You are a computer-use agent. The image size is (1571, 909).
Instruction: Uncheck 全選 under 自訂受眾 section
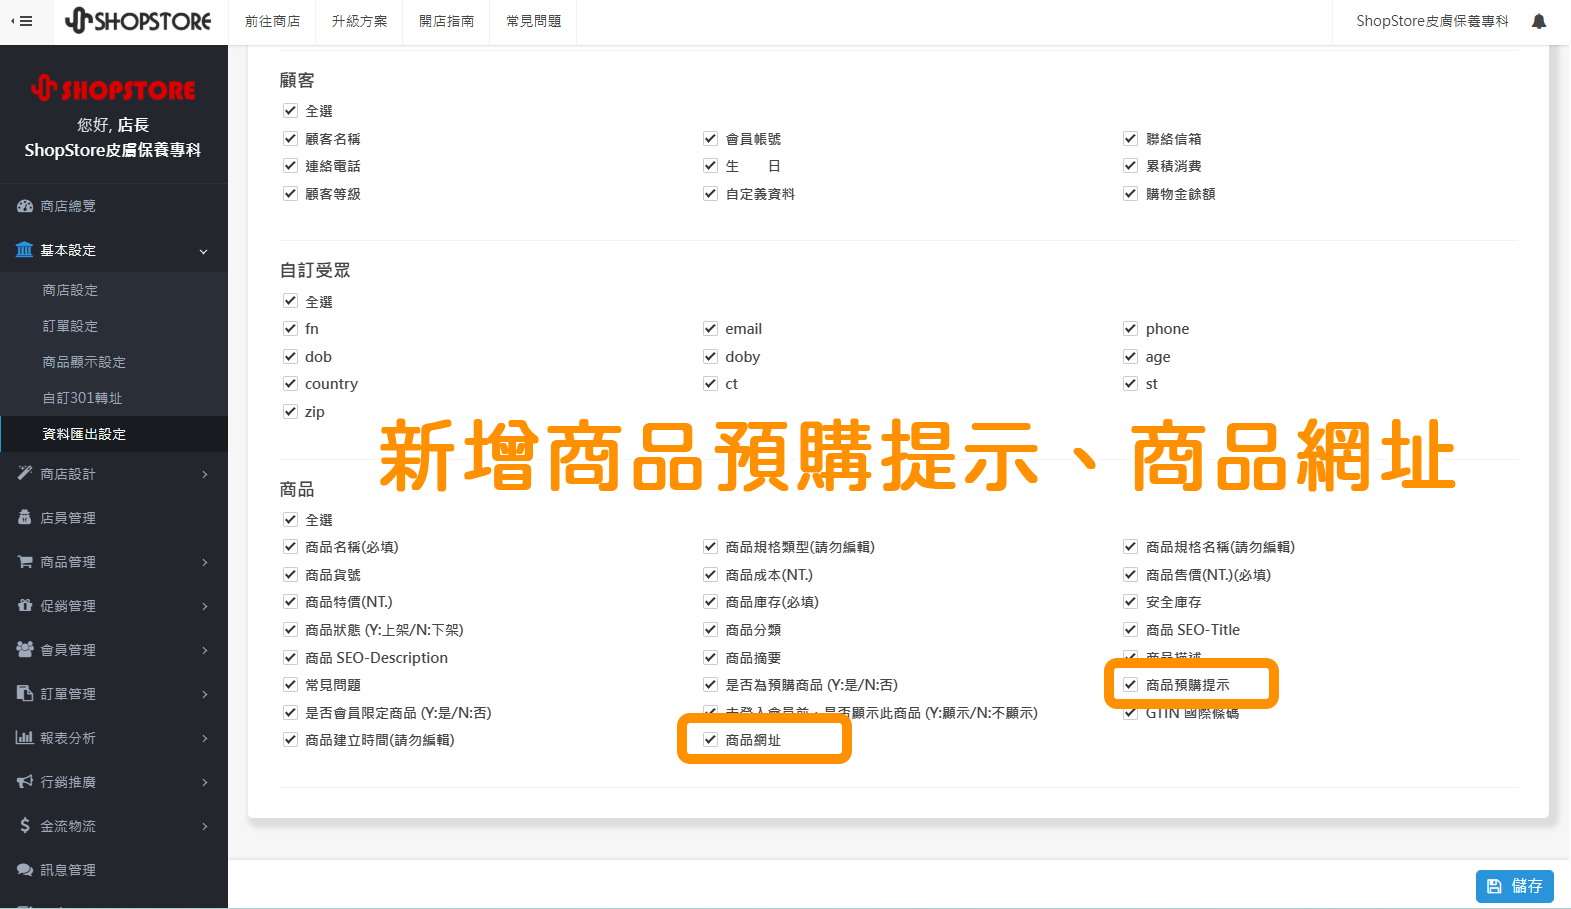290,301
